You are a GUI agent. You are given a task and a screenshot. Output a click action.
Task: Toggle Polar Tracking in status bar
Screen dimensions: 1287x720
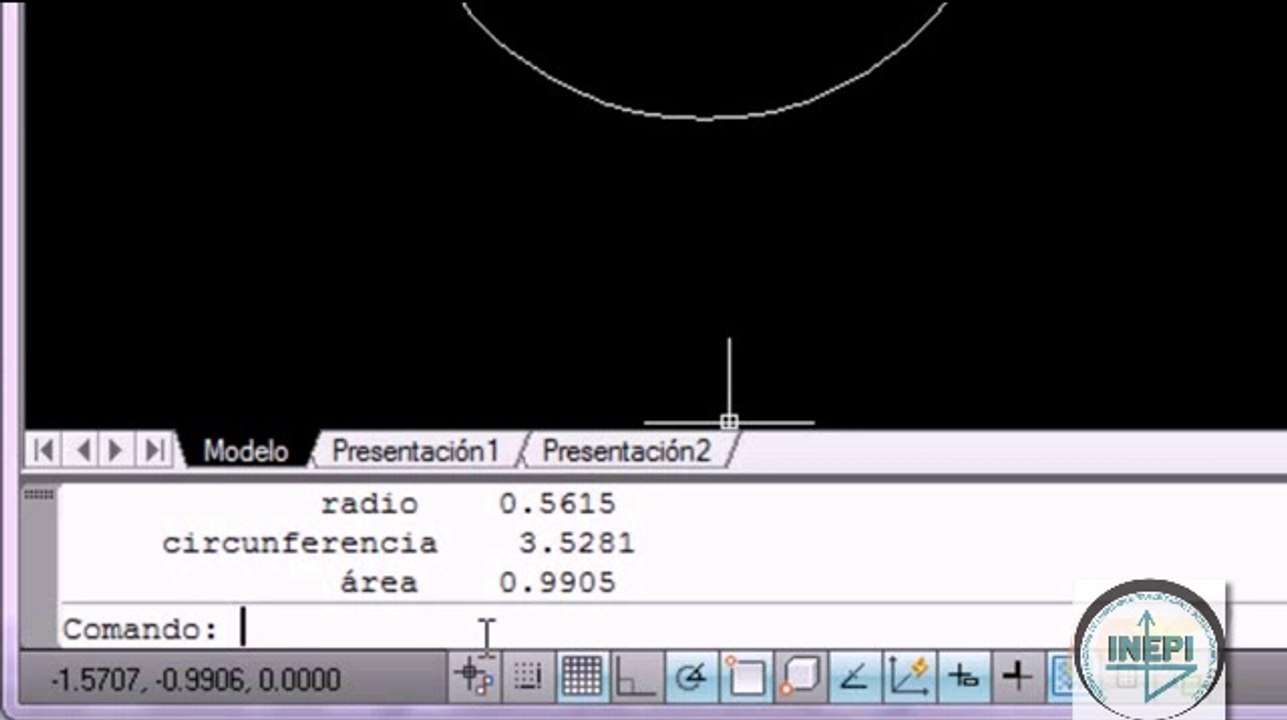pyautogui.click(x=689, y=678)
